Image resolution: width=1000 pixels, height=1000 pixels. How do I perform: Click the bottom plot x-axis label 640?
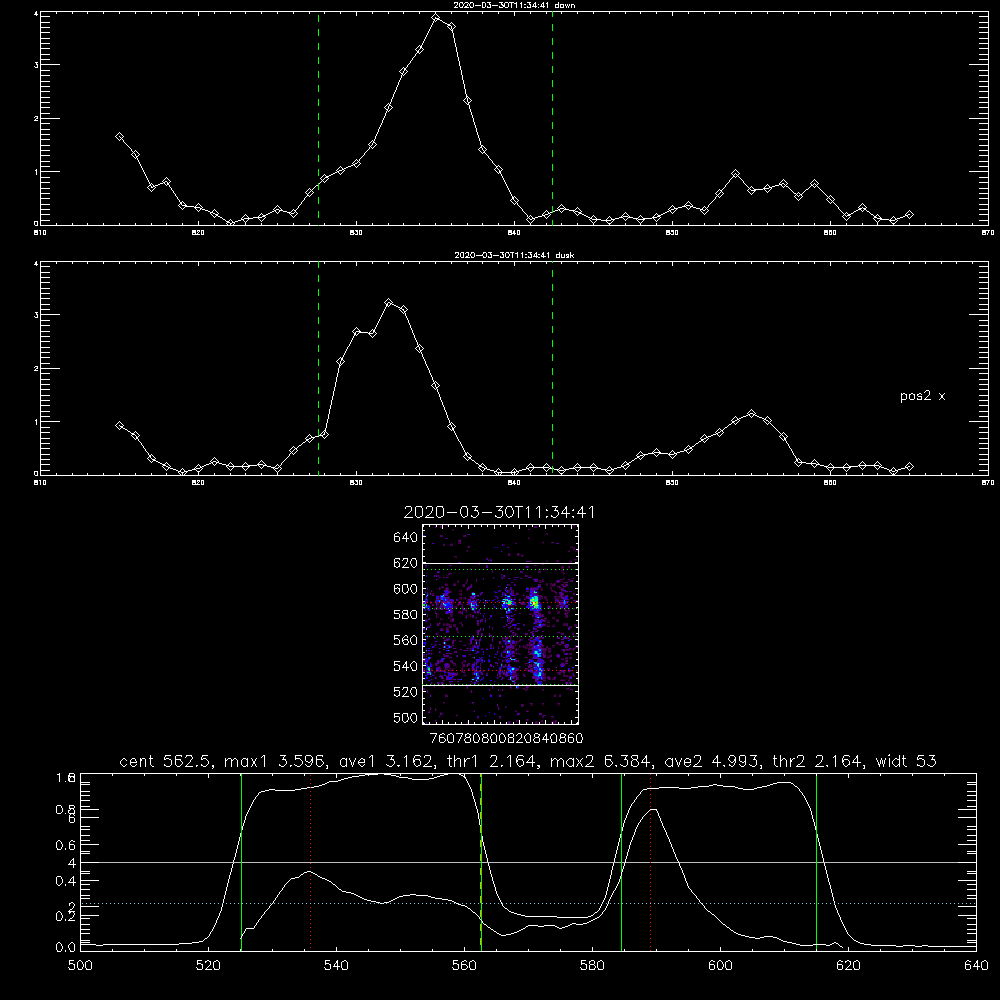[x=976, y=966]
